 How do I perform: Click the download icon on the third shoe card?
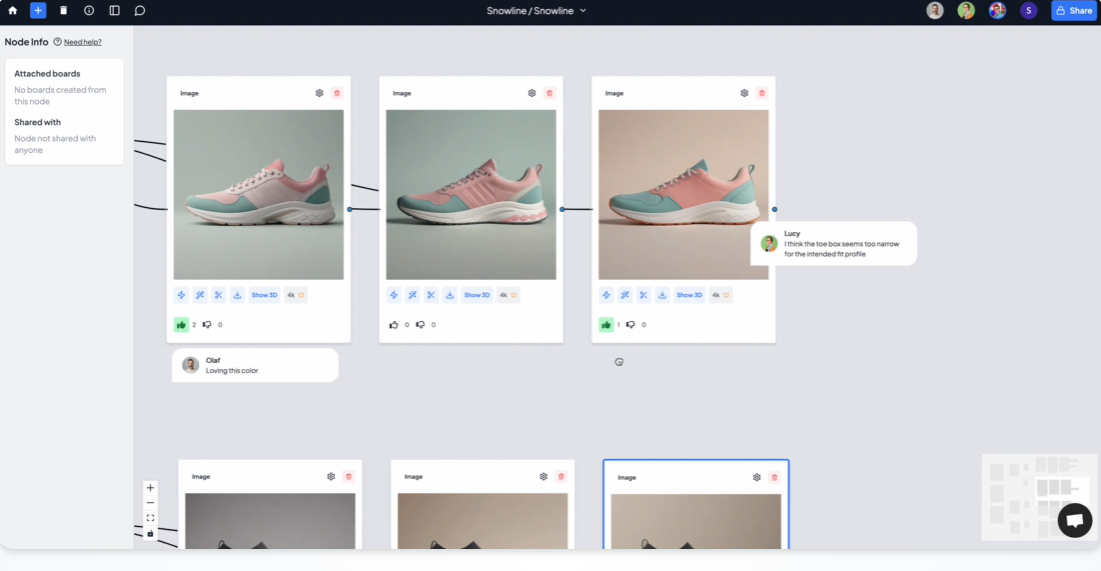[662, 295]
